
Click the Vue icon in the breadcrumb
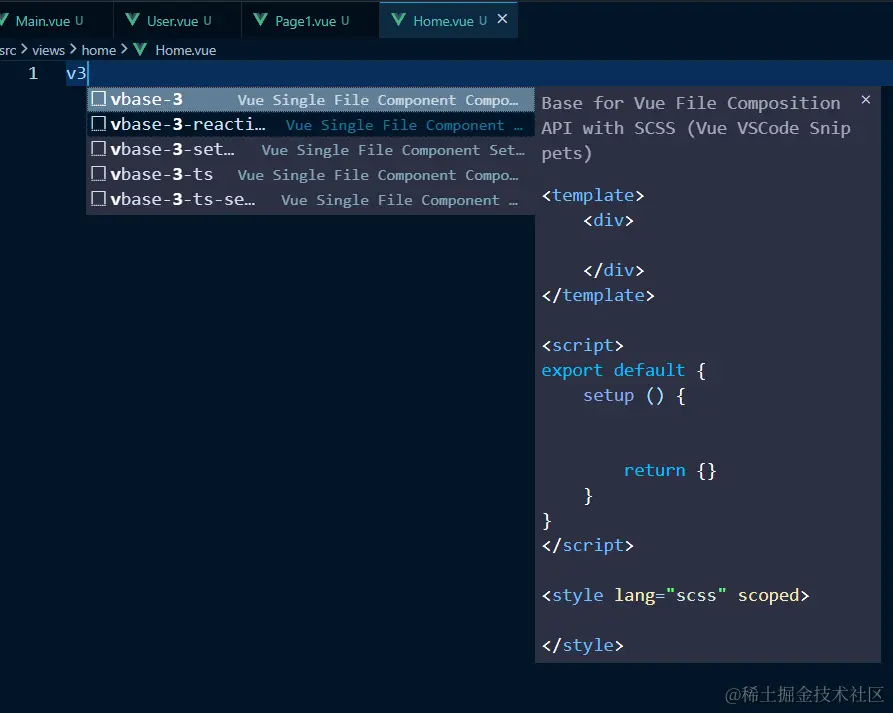140,50
